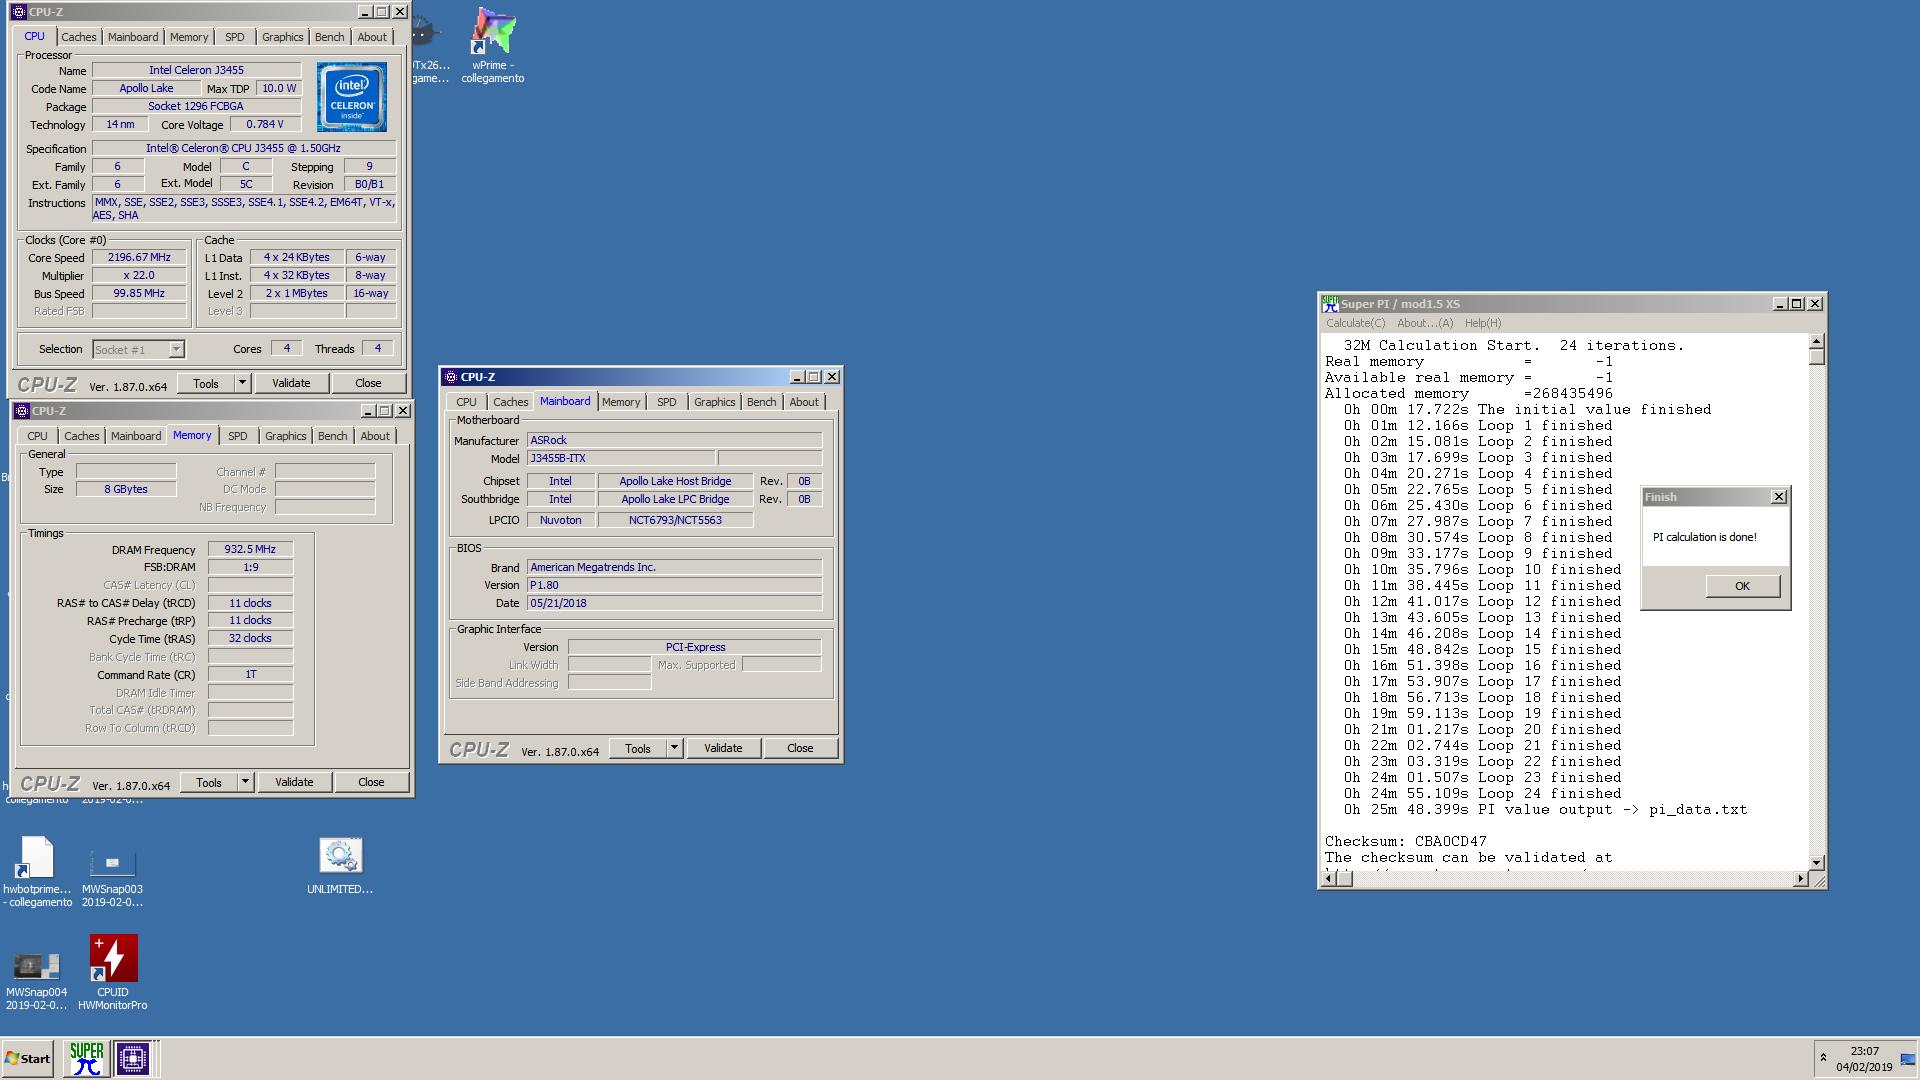Open SPD tab in Memory CPU-Z window
Screen dimensions: 1920x1080
(237, 436)
